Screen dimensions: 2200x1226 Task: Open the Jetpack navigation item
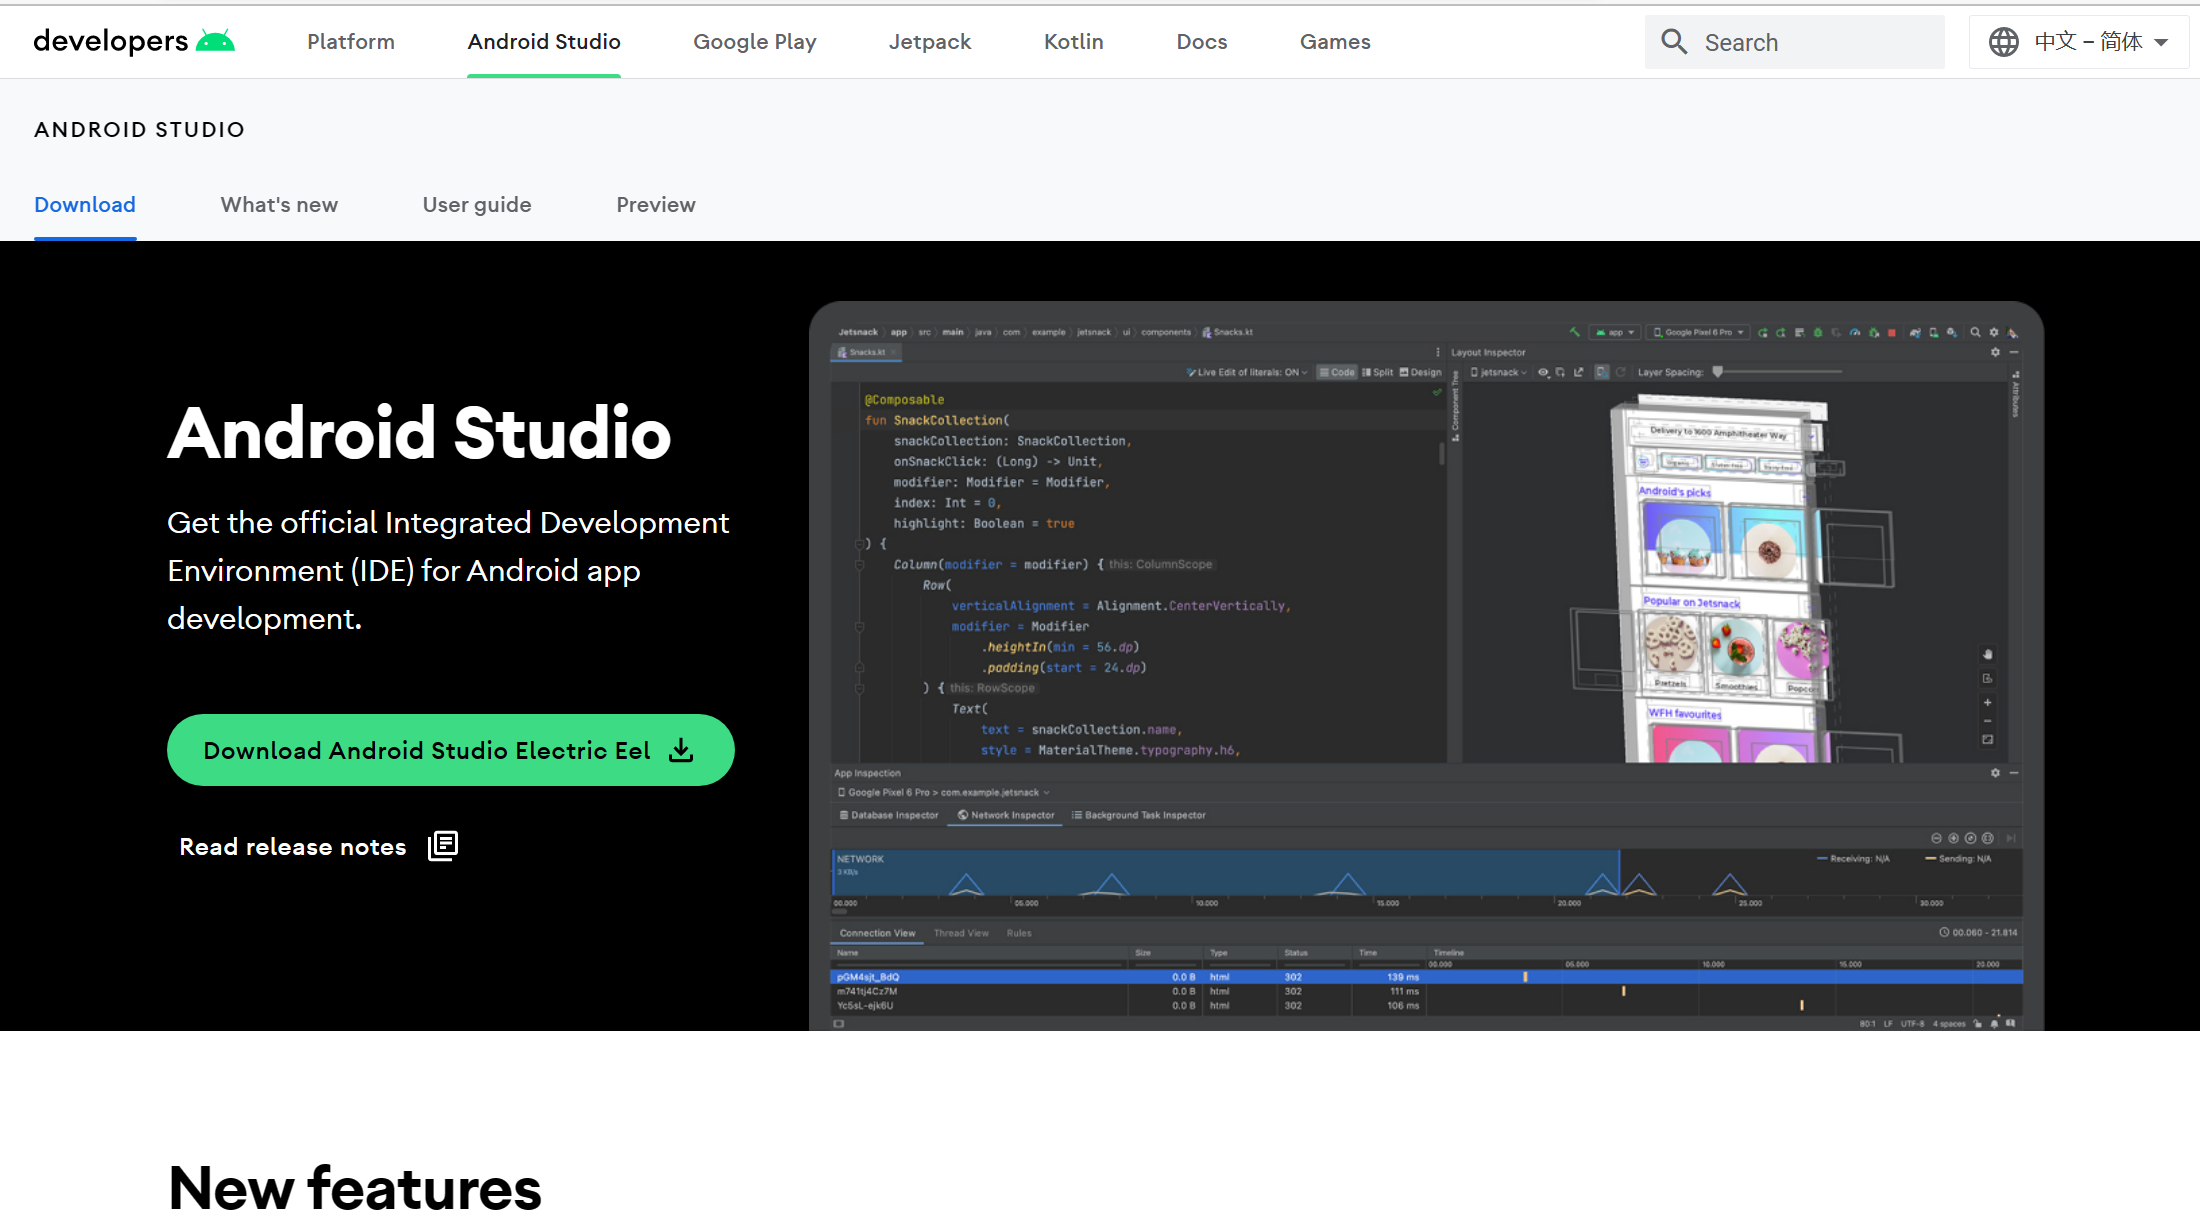coord(930,41)
